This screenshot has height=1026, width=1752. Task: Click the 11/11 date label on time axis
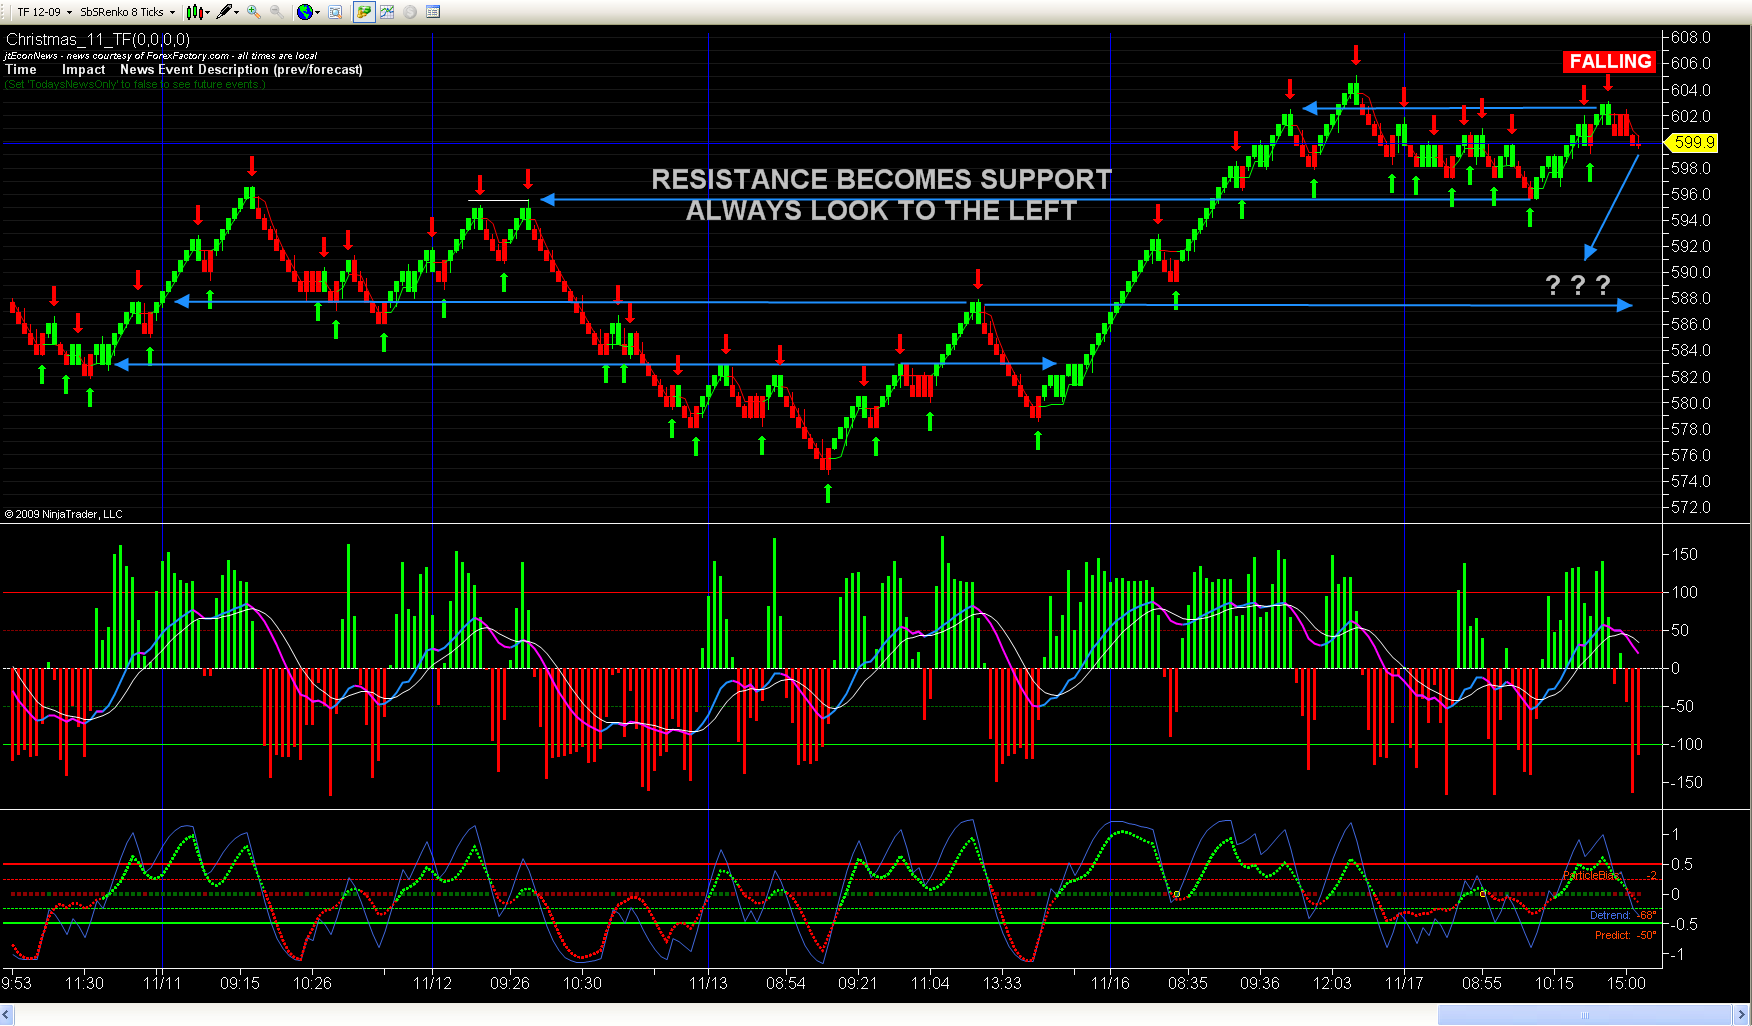click(x=162, y=984)
